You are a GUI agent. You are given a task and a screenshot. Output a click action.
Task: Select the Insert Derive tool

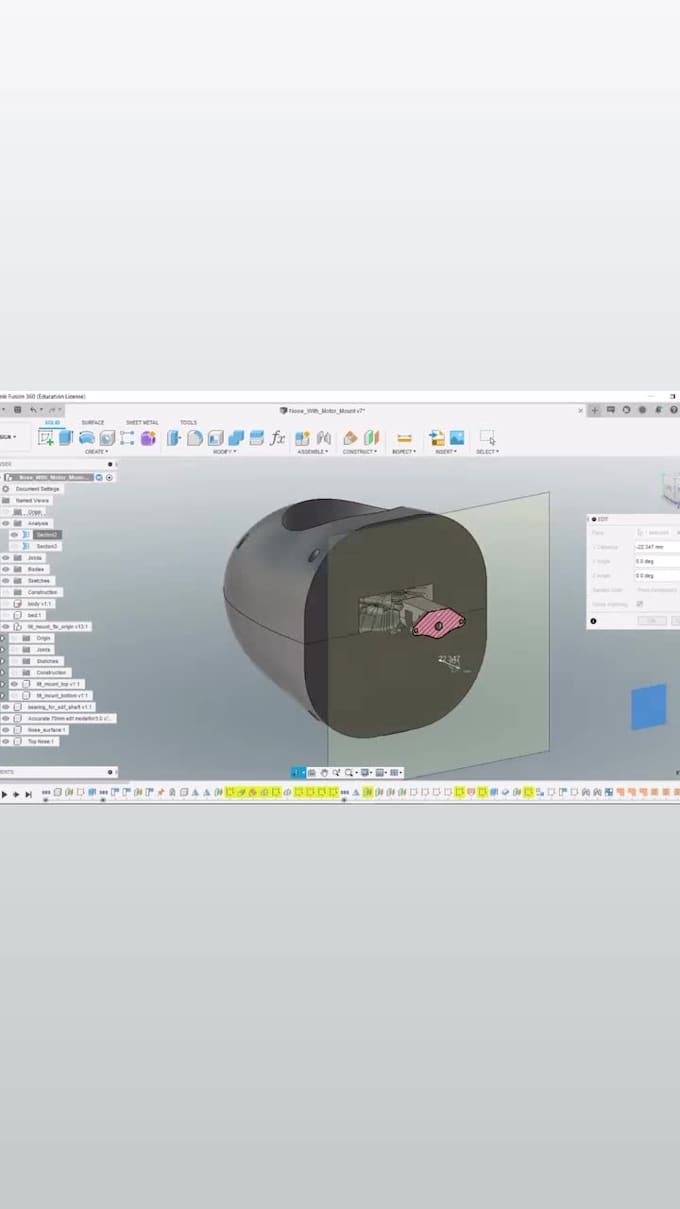(x=436, y=437)
